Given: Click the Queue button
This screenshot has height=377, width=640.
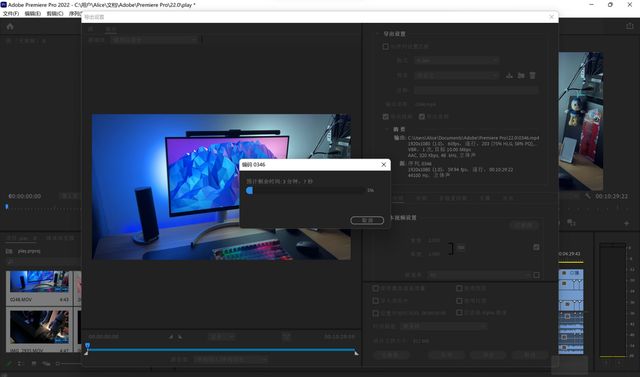Looking at the screenshot, I should tap(447, 355).
